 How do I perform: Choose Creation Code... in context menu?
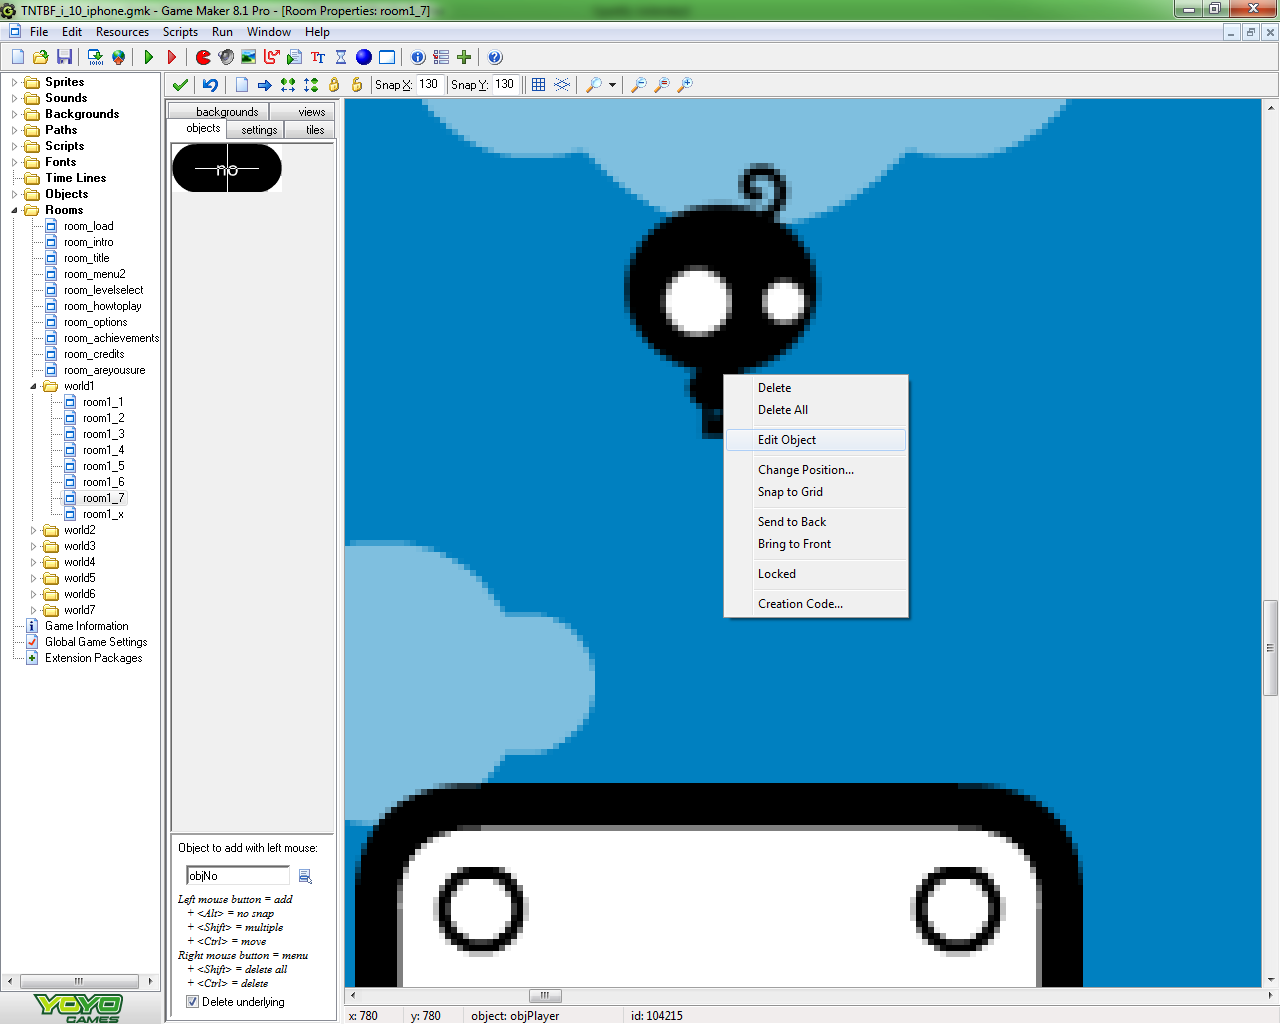[816, 604]
